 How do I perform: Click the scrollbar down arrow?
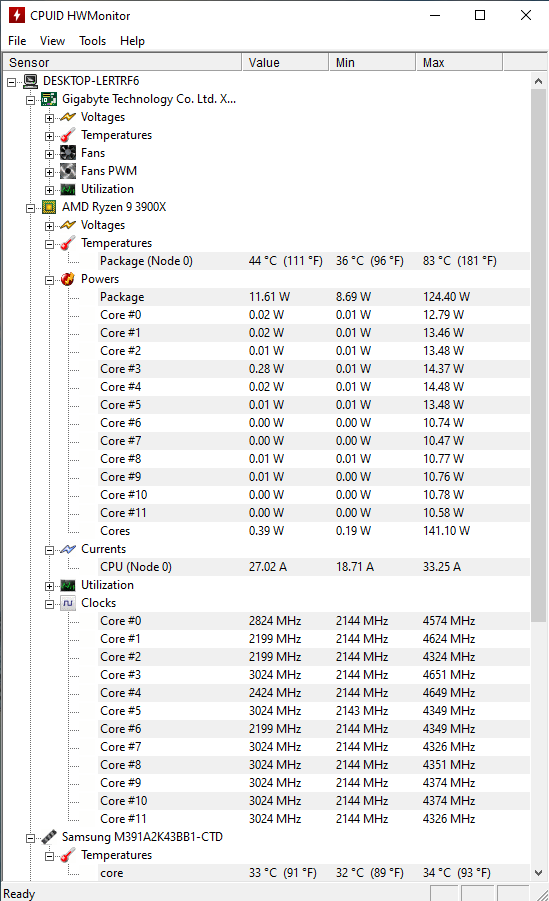point(538,872)
